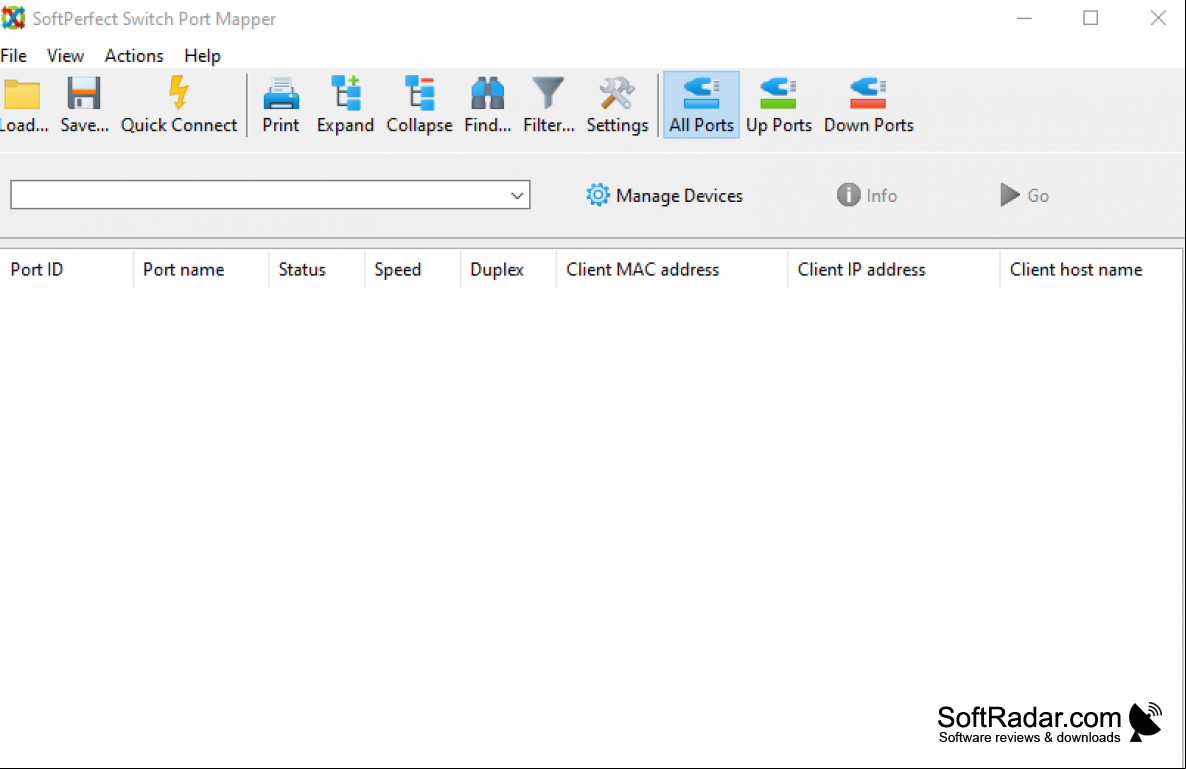The width and height of the screenshot is (1186, 769).
Task: Open Find with binoculars icon
Action: click(x=487, y=104)
